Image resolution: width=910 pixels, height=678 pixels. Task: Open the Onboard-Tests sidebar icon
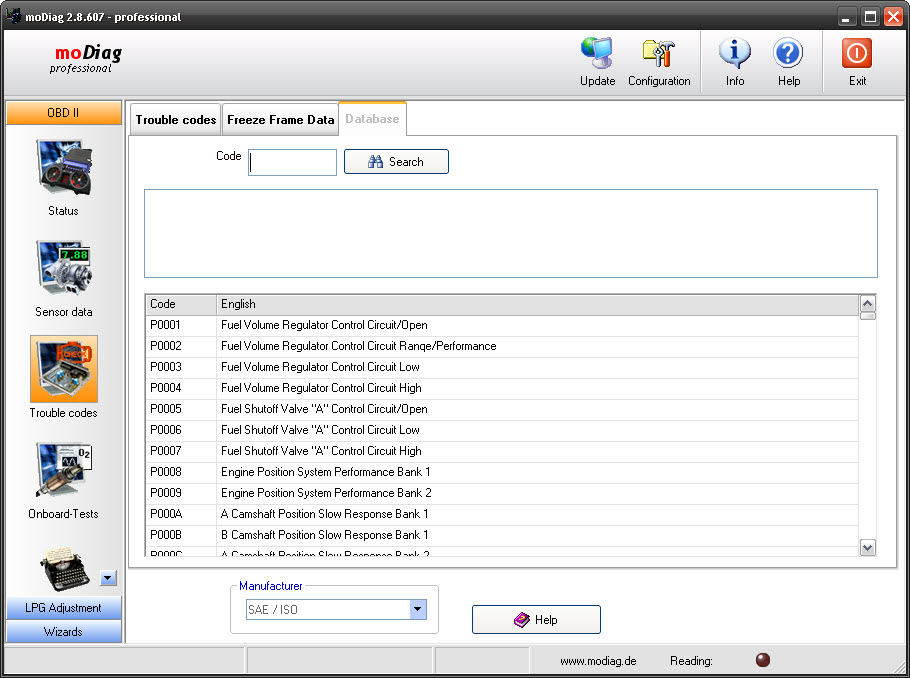[63, 471]
